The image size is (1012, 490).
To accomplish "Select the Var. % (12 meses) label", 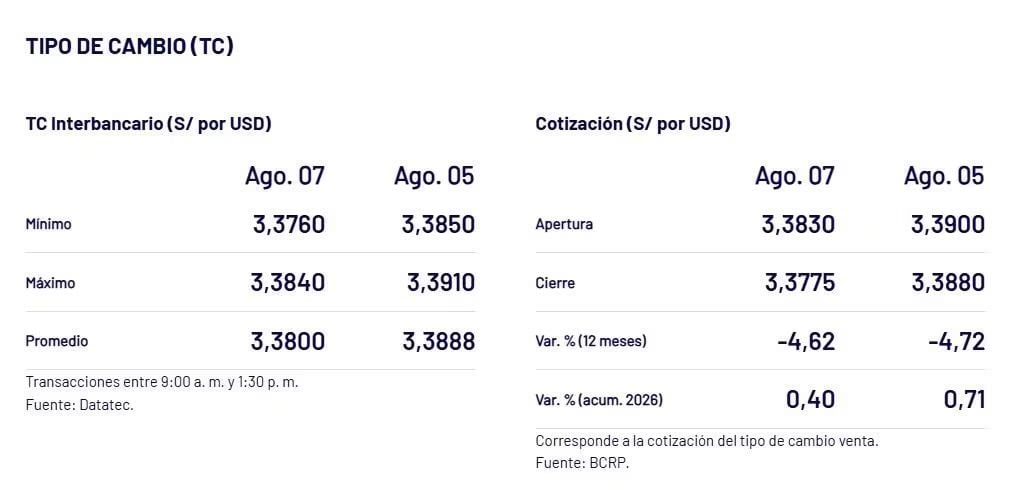I will click(x=591, y=341).
